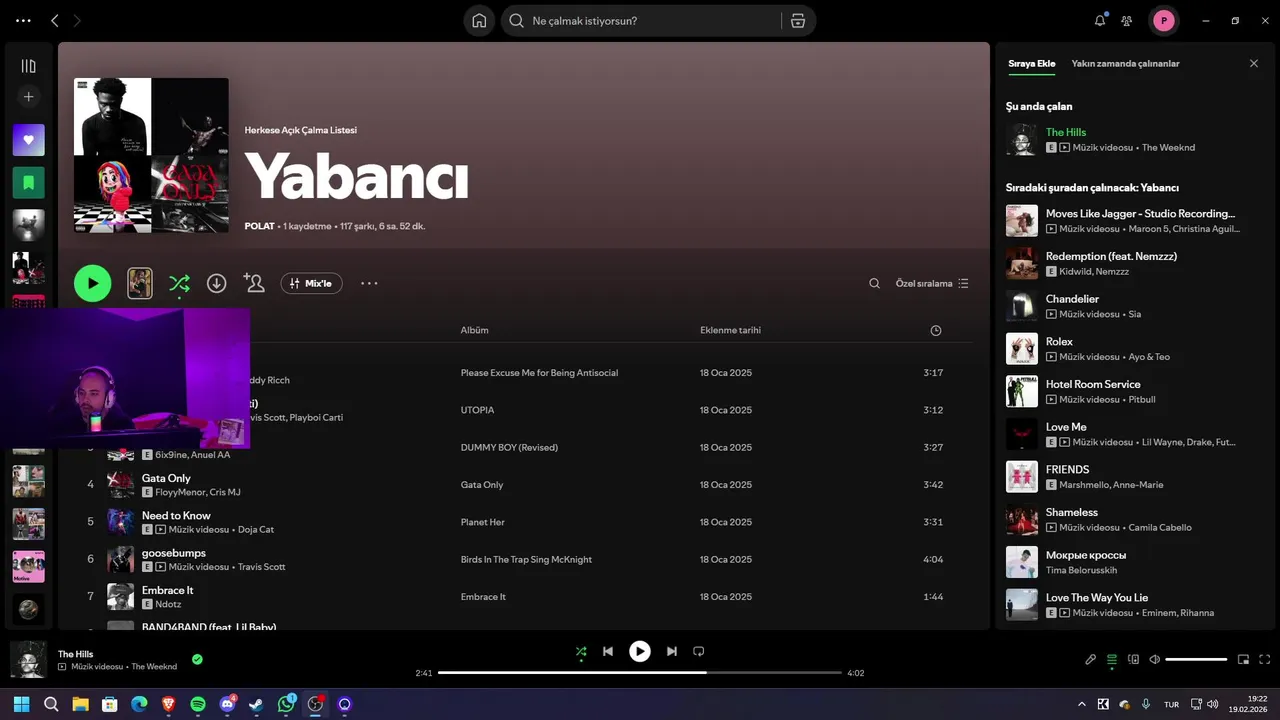Screen dimensions: 1280x720
Task: Toggle repeat in the player bar
Action: [x=699, y=651]
